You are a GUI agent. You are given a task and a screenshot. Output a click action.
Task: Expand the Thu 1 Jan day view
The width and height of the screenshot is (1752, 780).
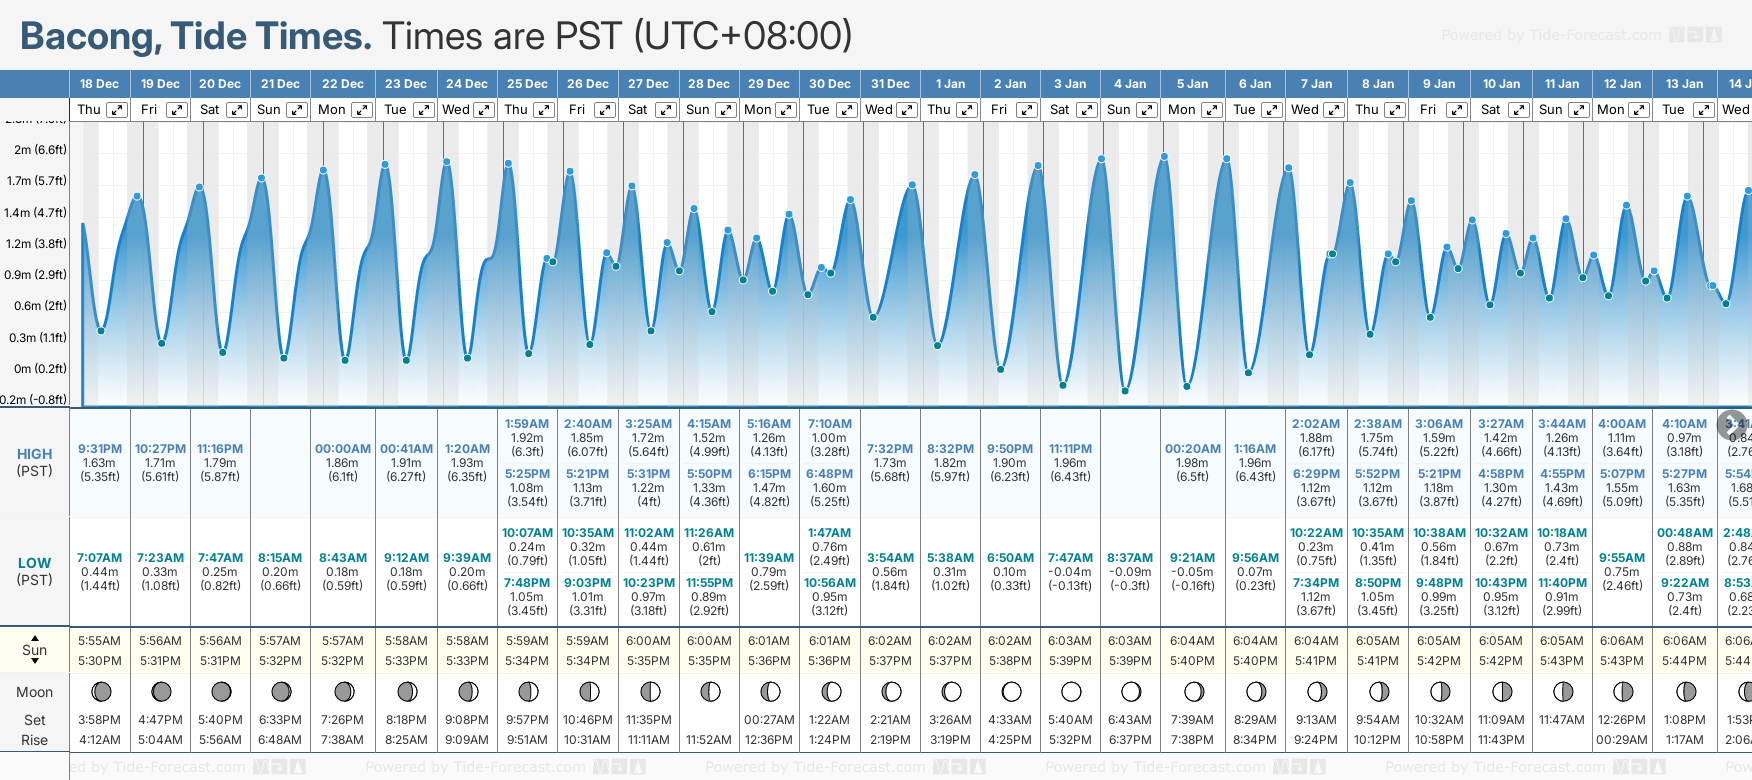(966, 110)
